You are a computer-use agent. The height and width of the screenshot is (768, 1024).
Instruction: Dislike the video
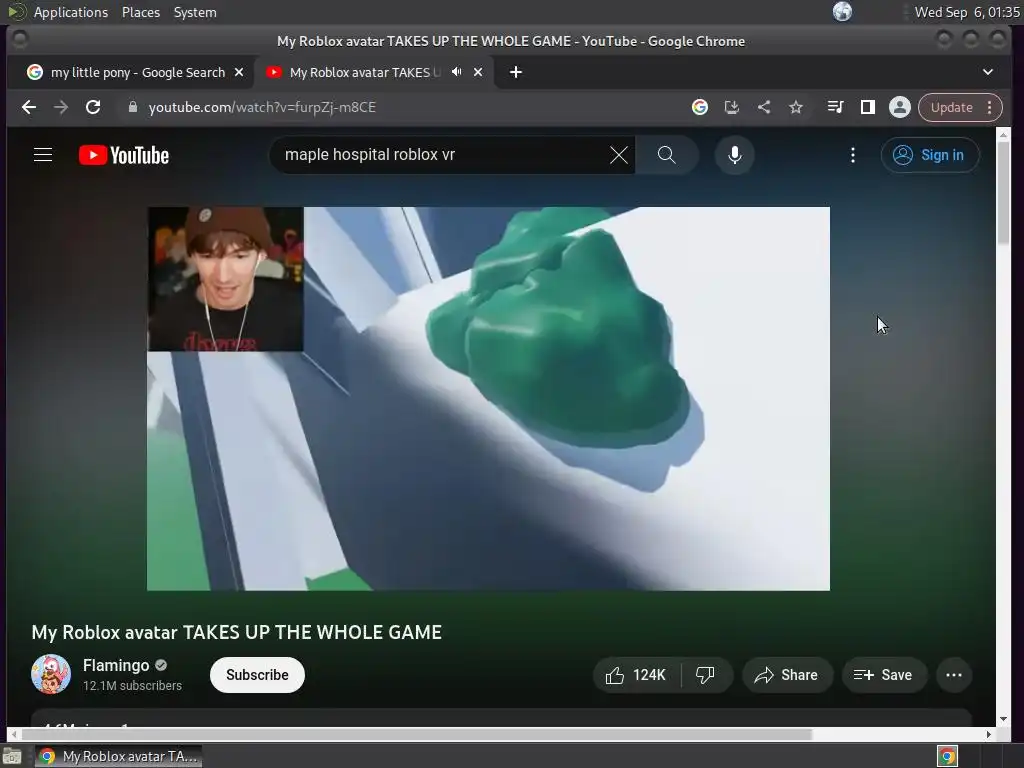click(706, 675)
